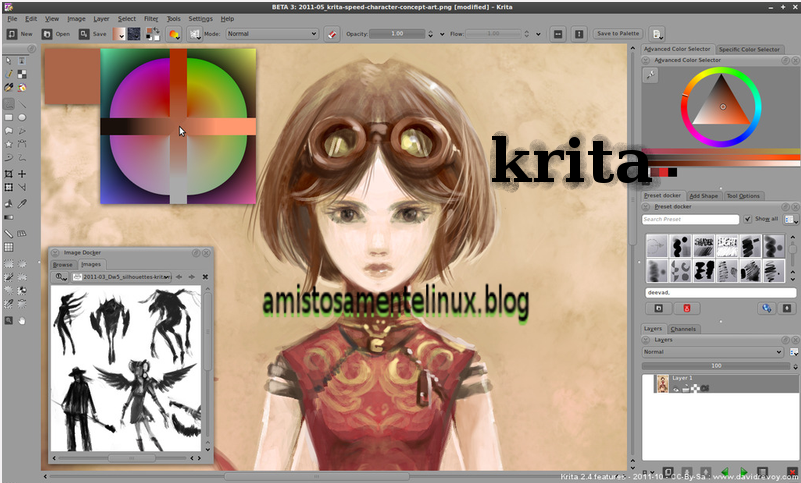This screenshot has width=801, height=483.
Task: Select the Crop tool
Action: click(x=9, y=174)
